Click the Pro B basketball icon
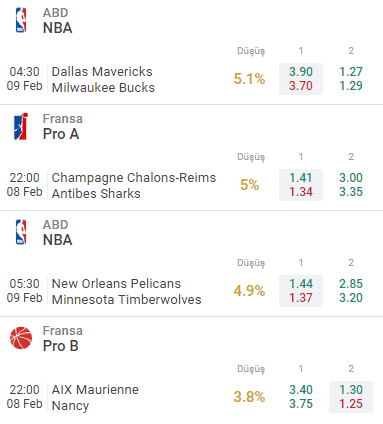The width and height of the screenshot is (383, 424). (21, 338)
